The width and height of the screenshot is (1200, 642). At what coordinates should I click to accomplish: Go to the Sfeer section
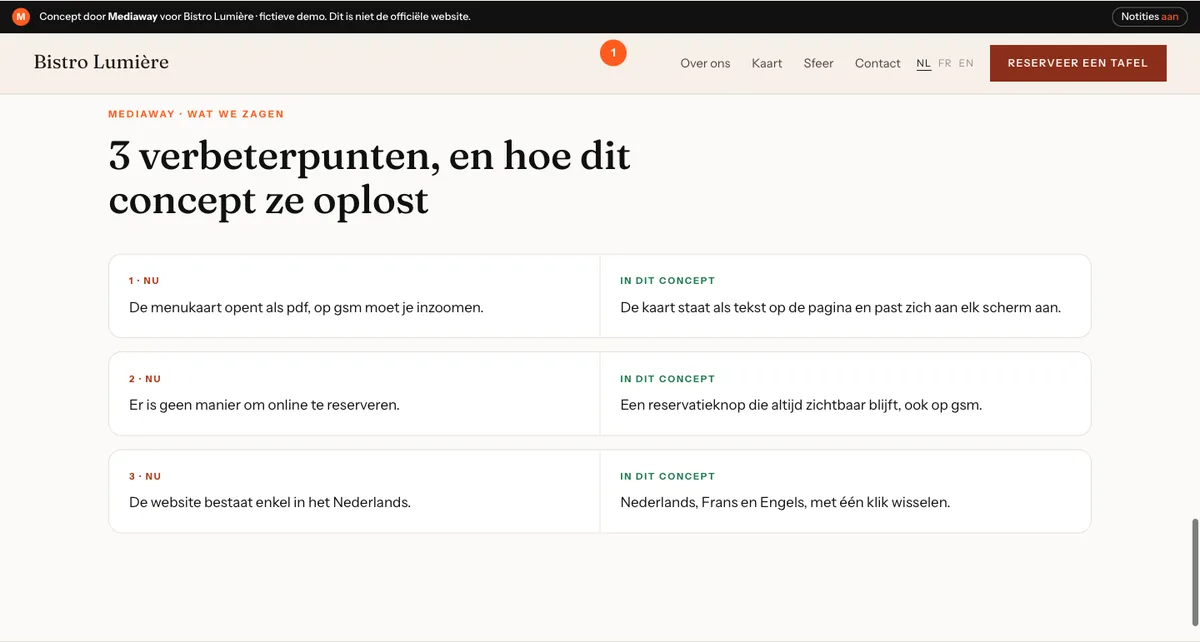(818, 63)
